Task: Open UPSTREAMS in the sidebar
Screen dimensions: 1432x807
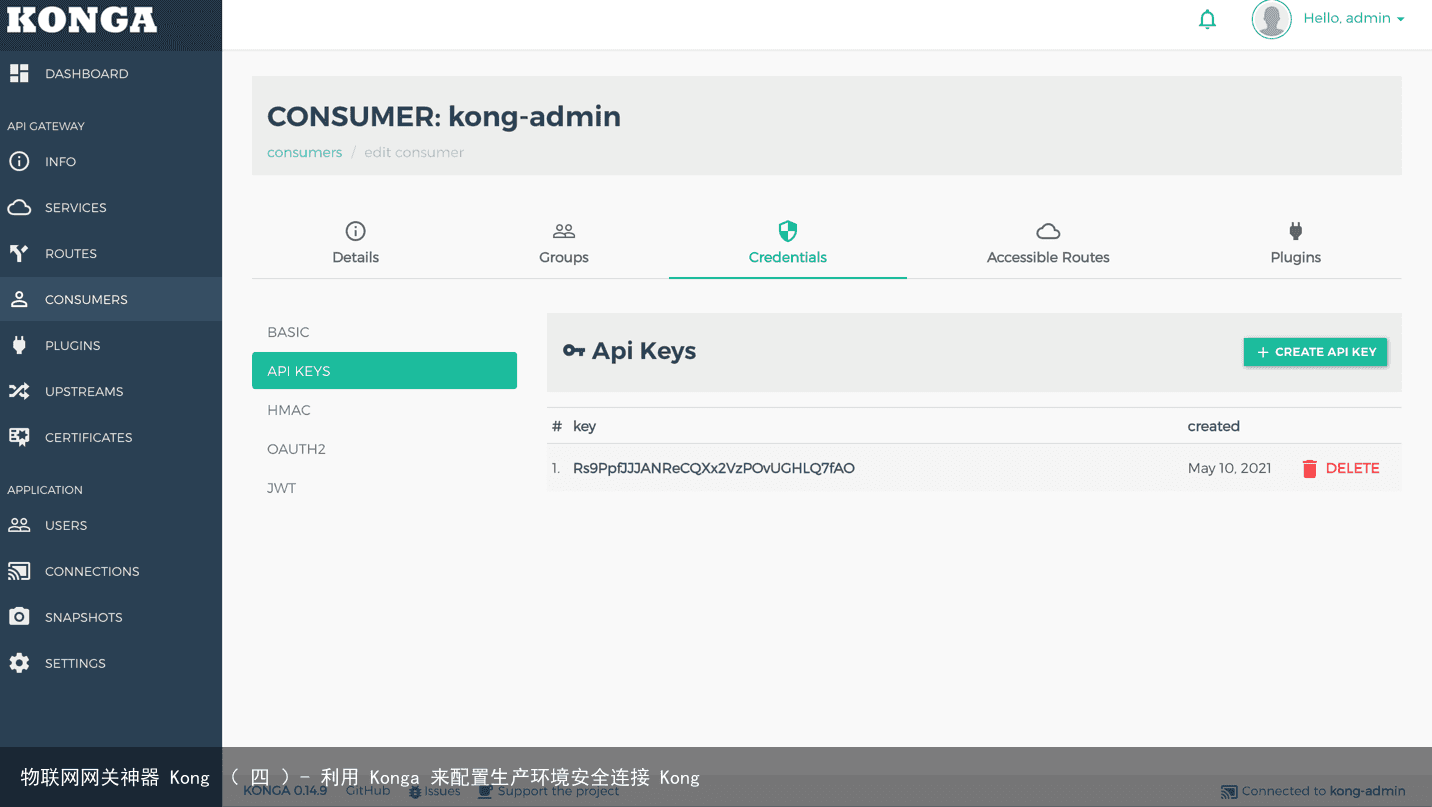Action: click(x=111, y=391)
